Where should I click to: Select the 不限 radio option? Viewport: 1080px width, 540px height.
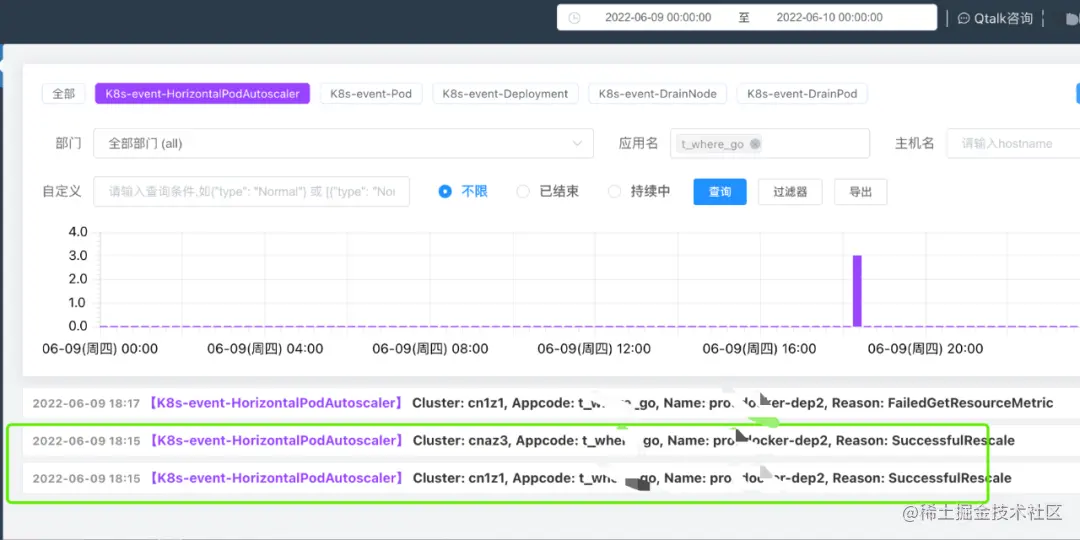point(463,191)
